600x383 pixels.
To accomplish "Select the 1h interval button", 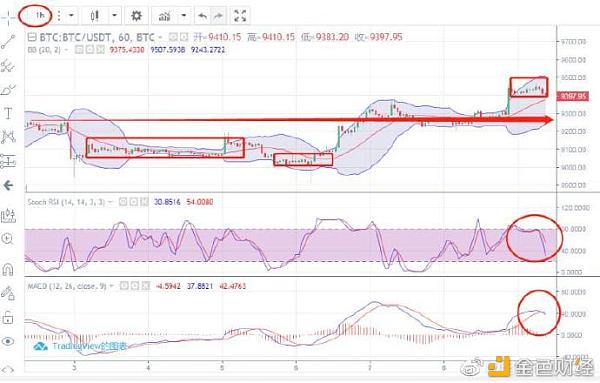I will (x=39, y=16).
